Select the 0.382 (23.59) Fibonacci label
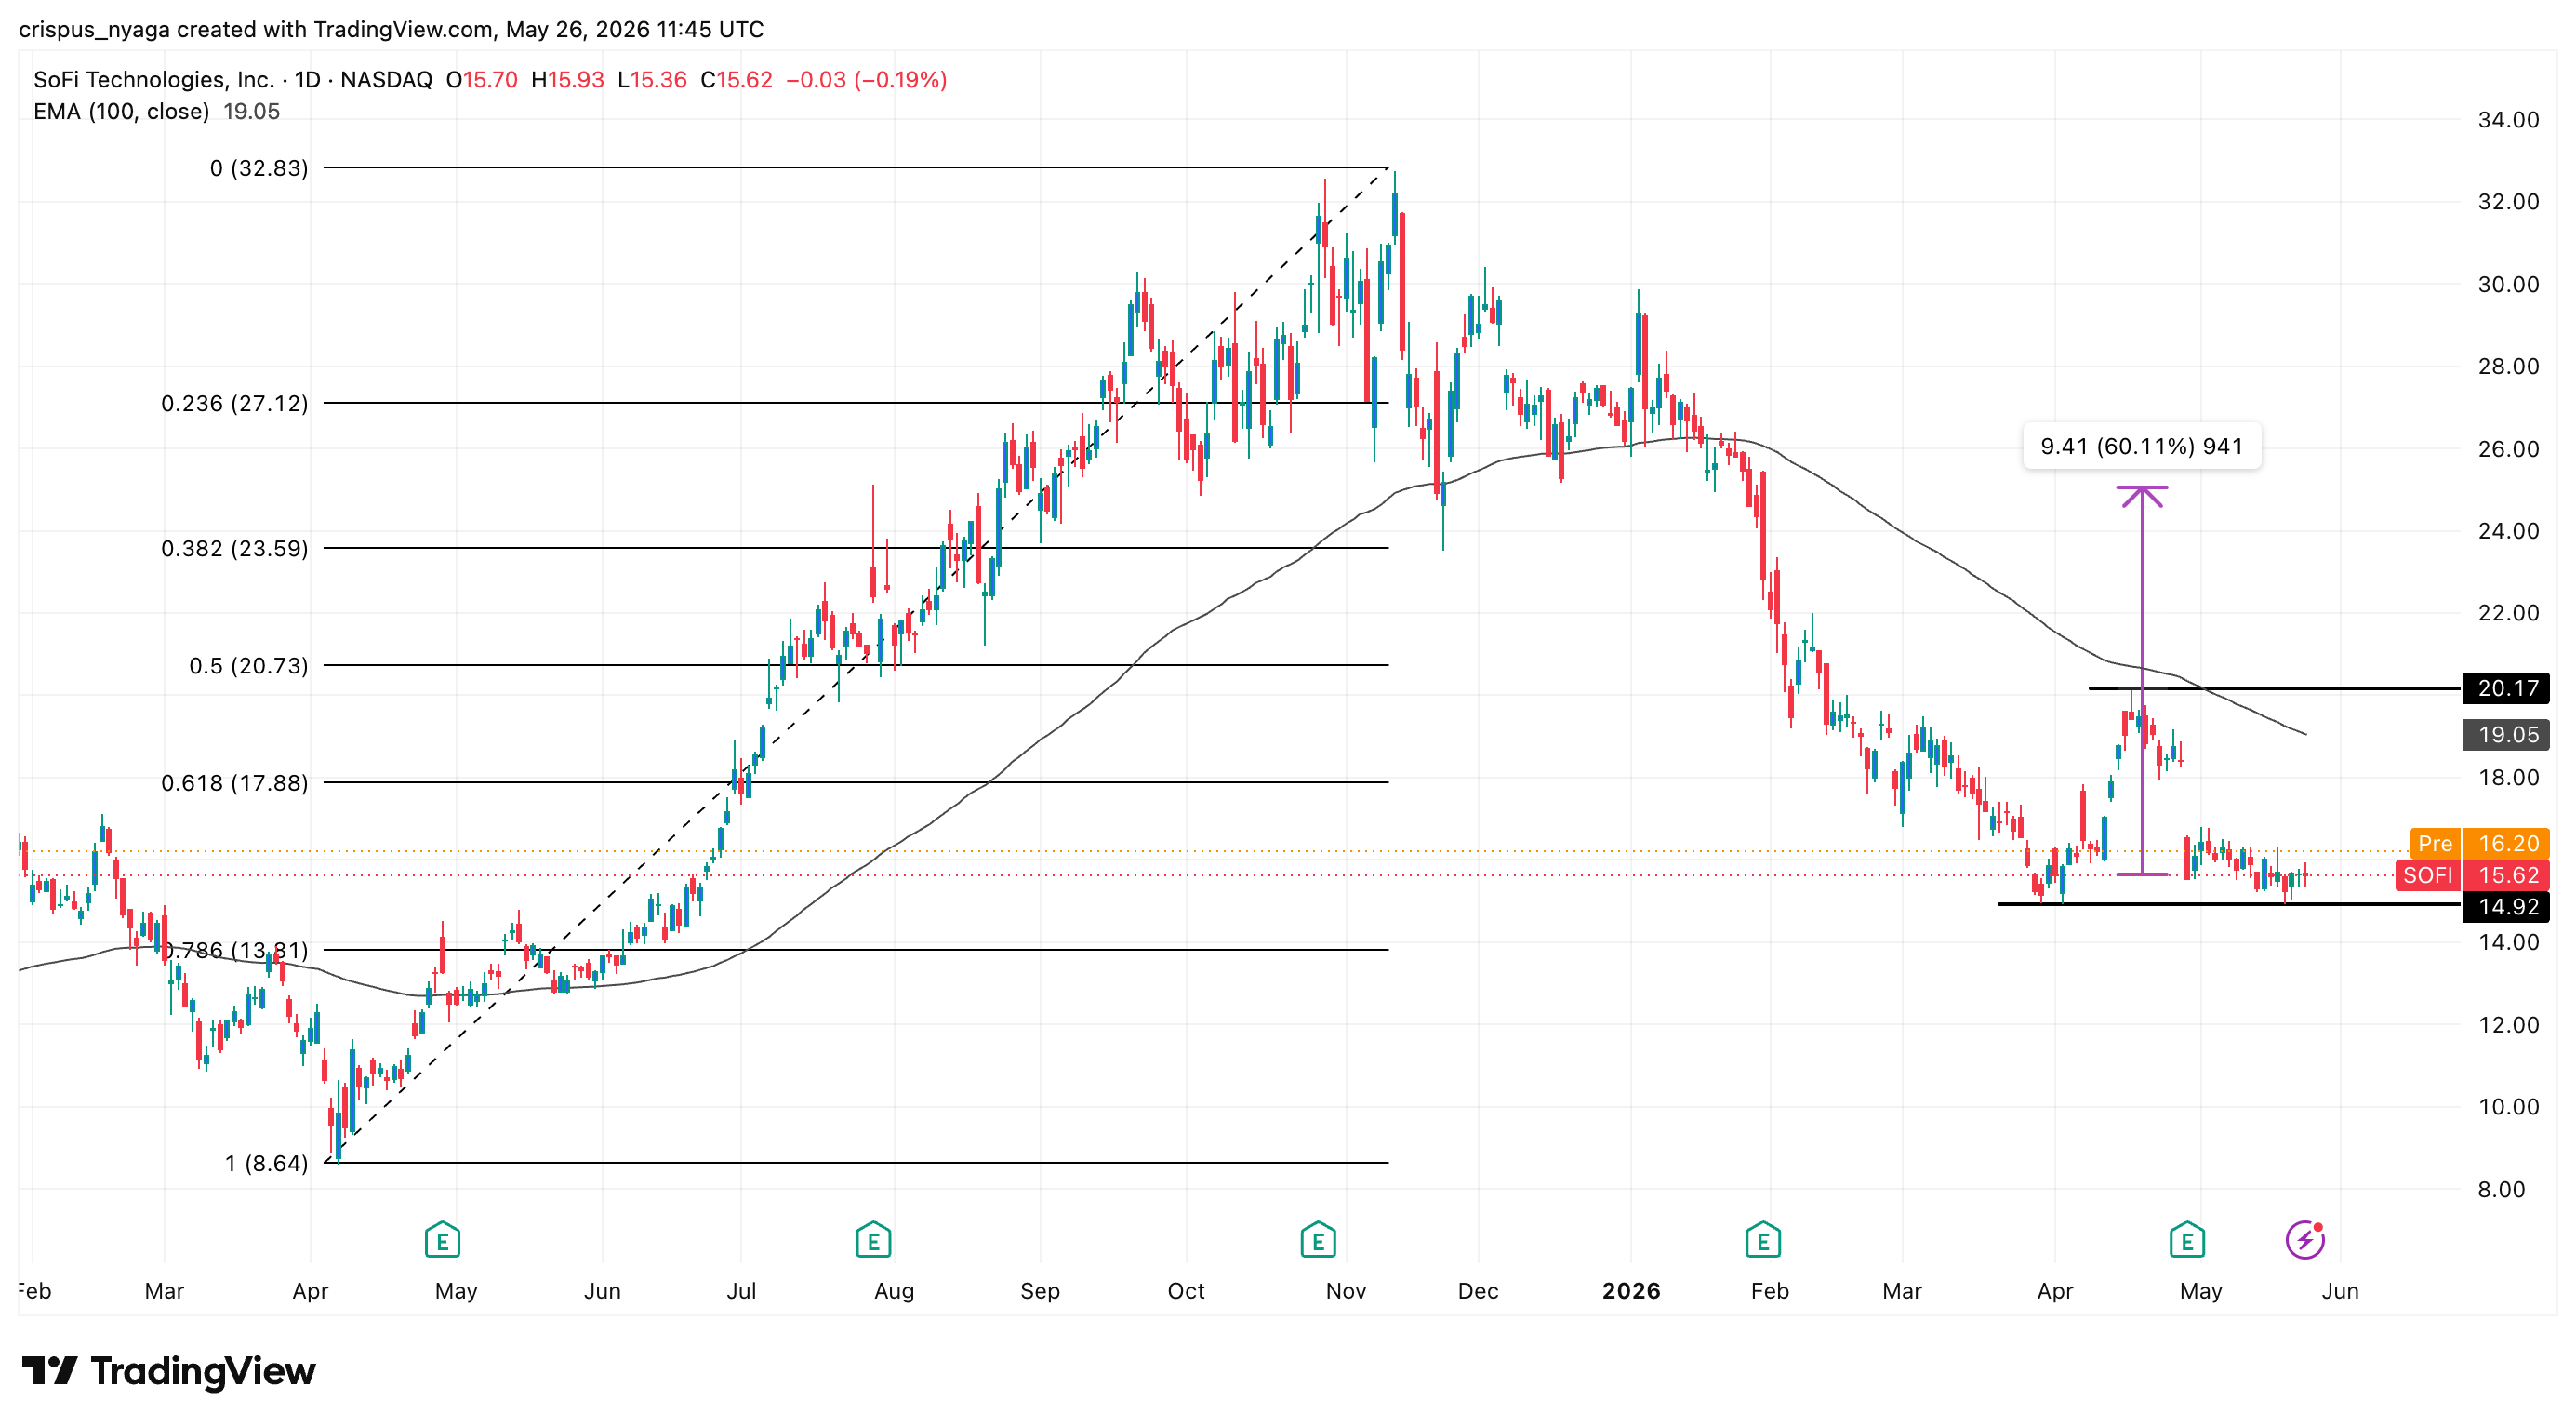The image size is (2576, 1427). [235, 548]
